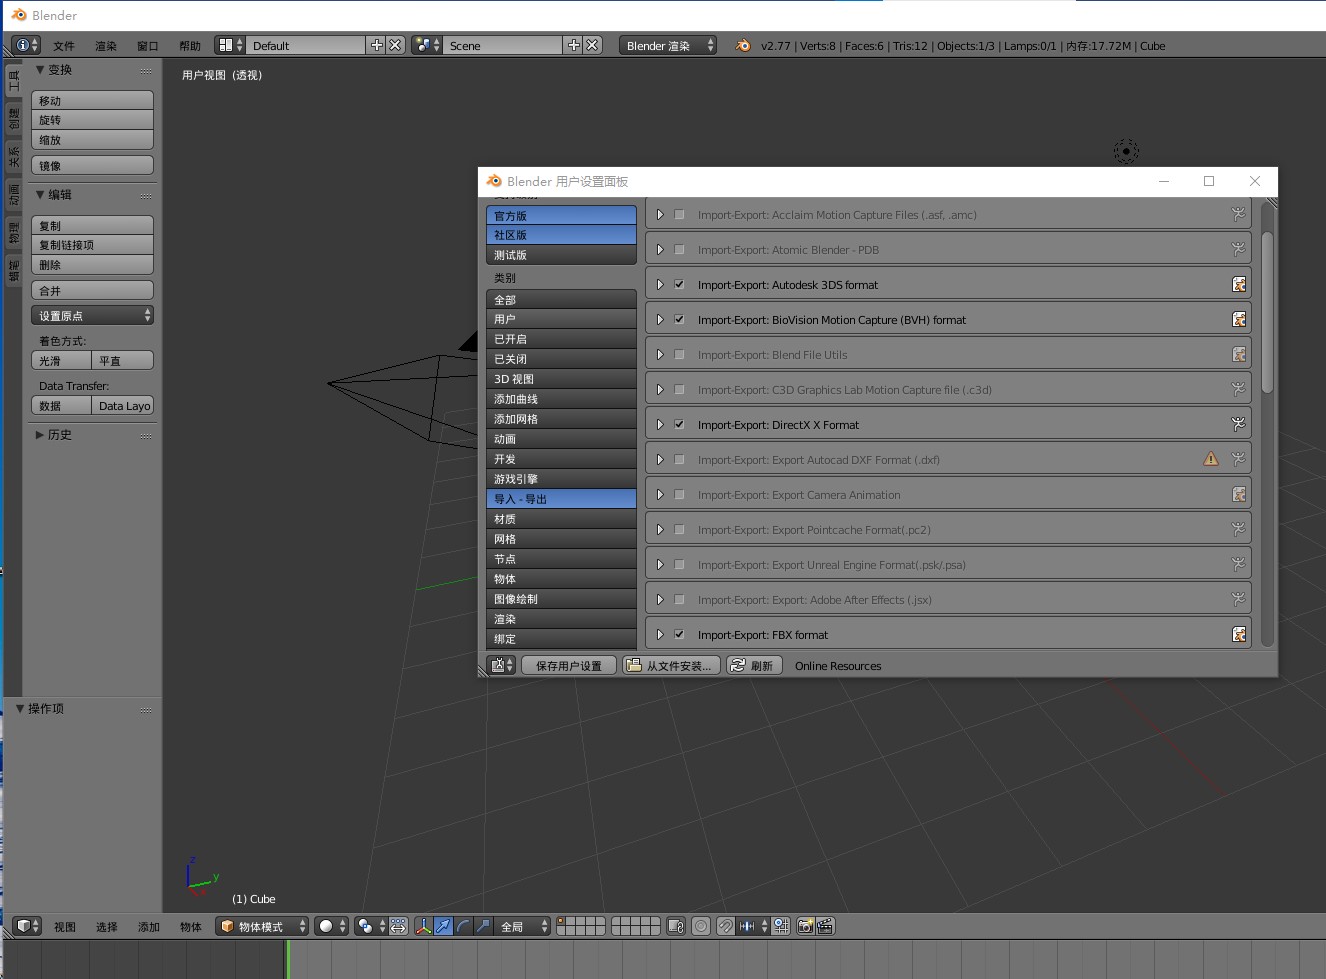Viewport: 1326px width, 979px height.
Task: Select the rotate manipulator arc icon
Action: click(x=463, y=926)
